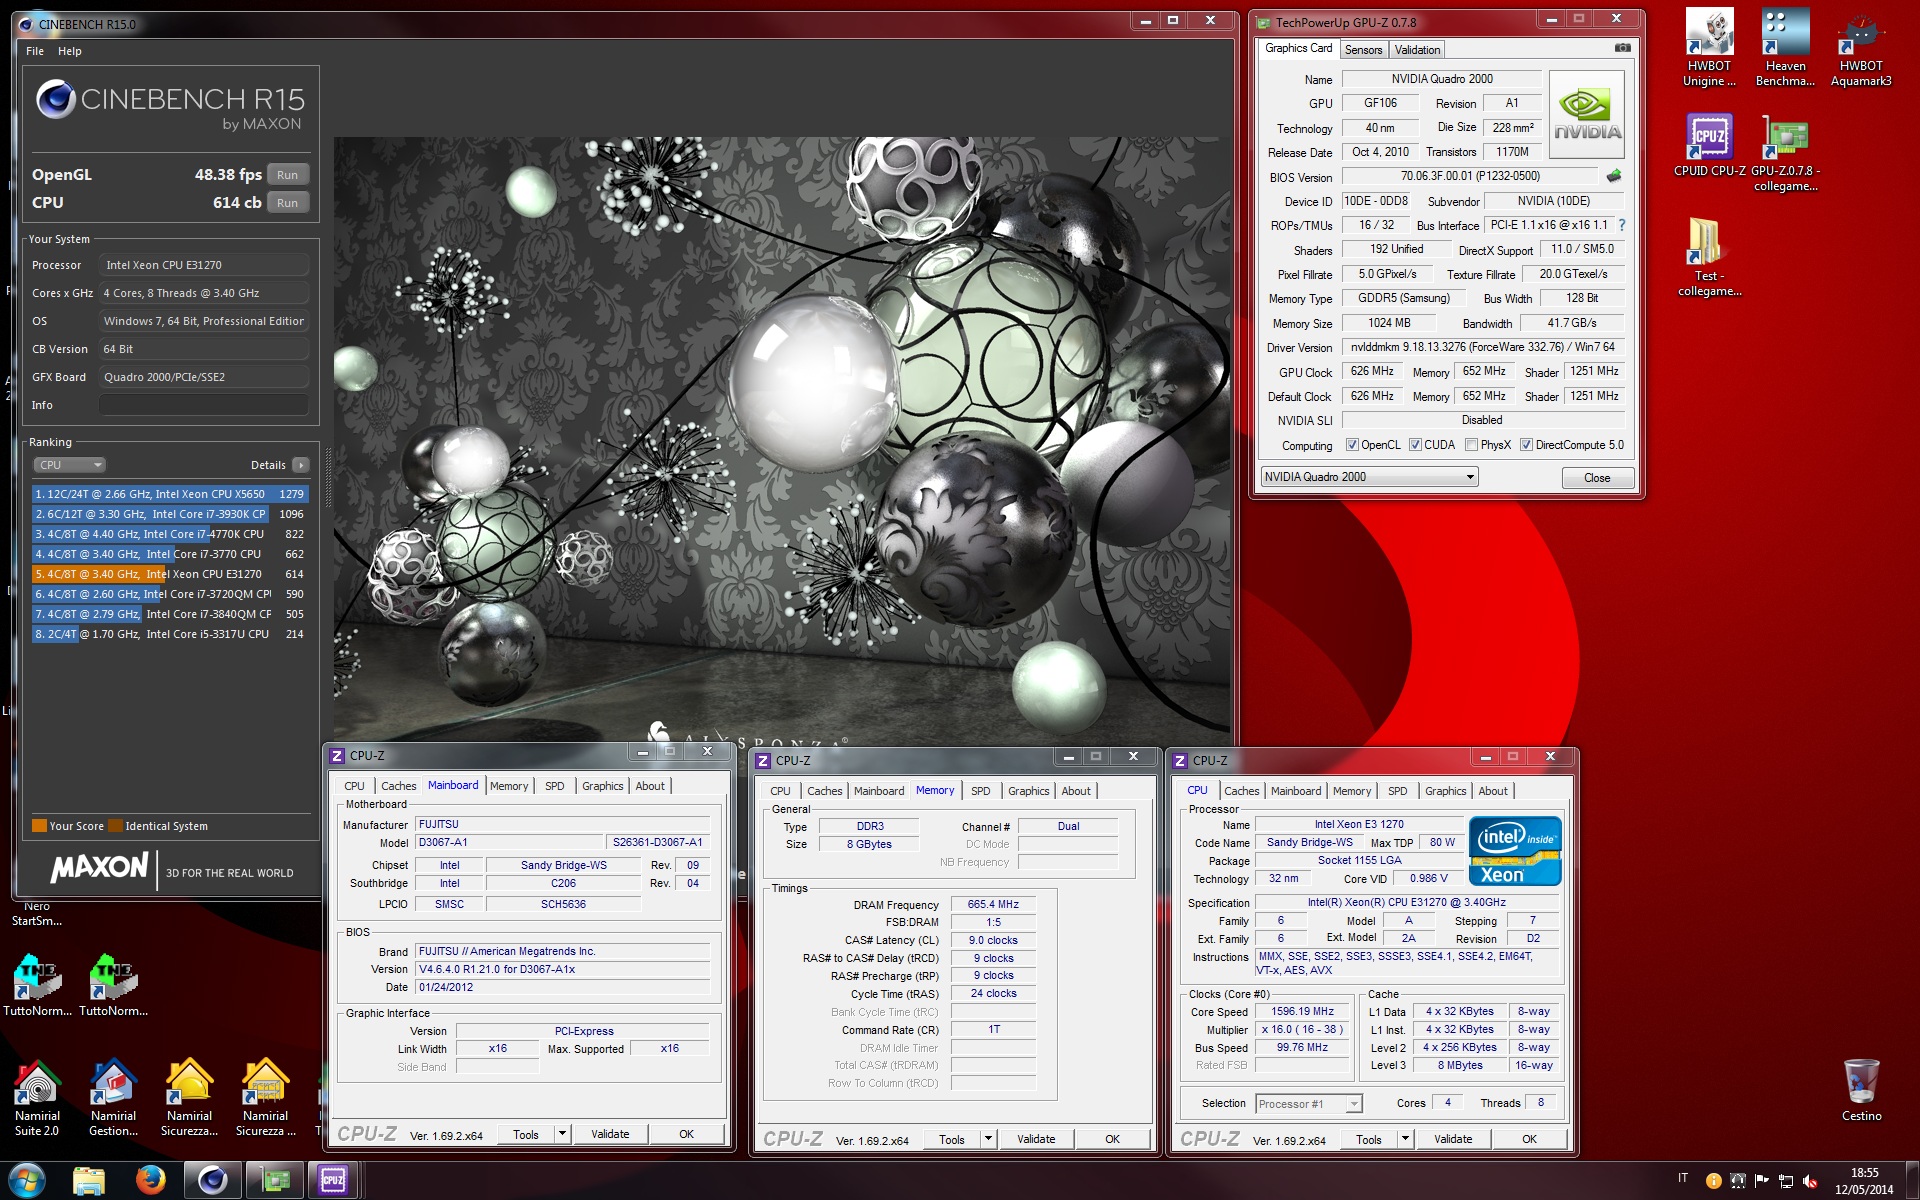The width and height of the screenshot is (1920, 1200).
Task: Open Namirial Gestion desktop shortcut
Action: pyautogui.click(x=113, y=1098)
